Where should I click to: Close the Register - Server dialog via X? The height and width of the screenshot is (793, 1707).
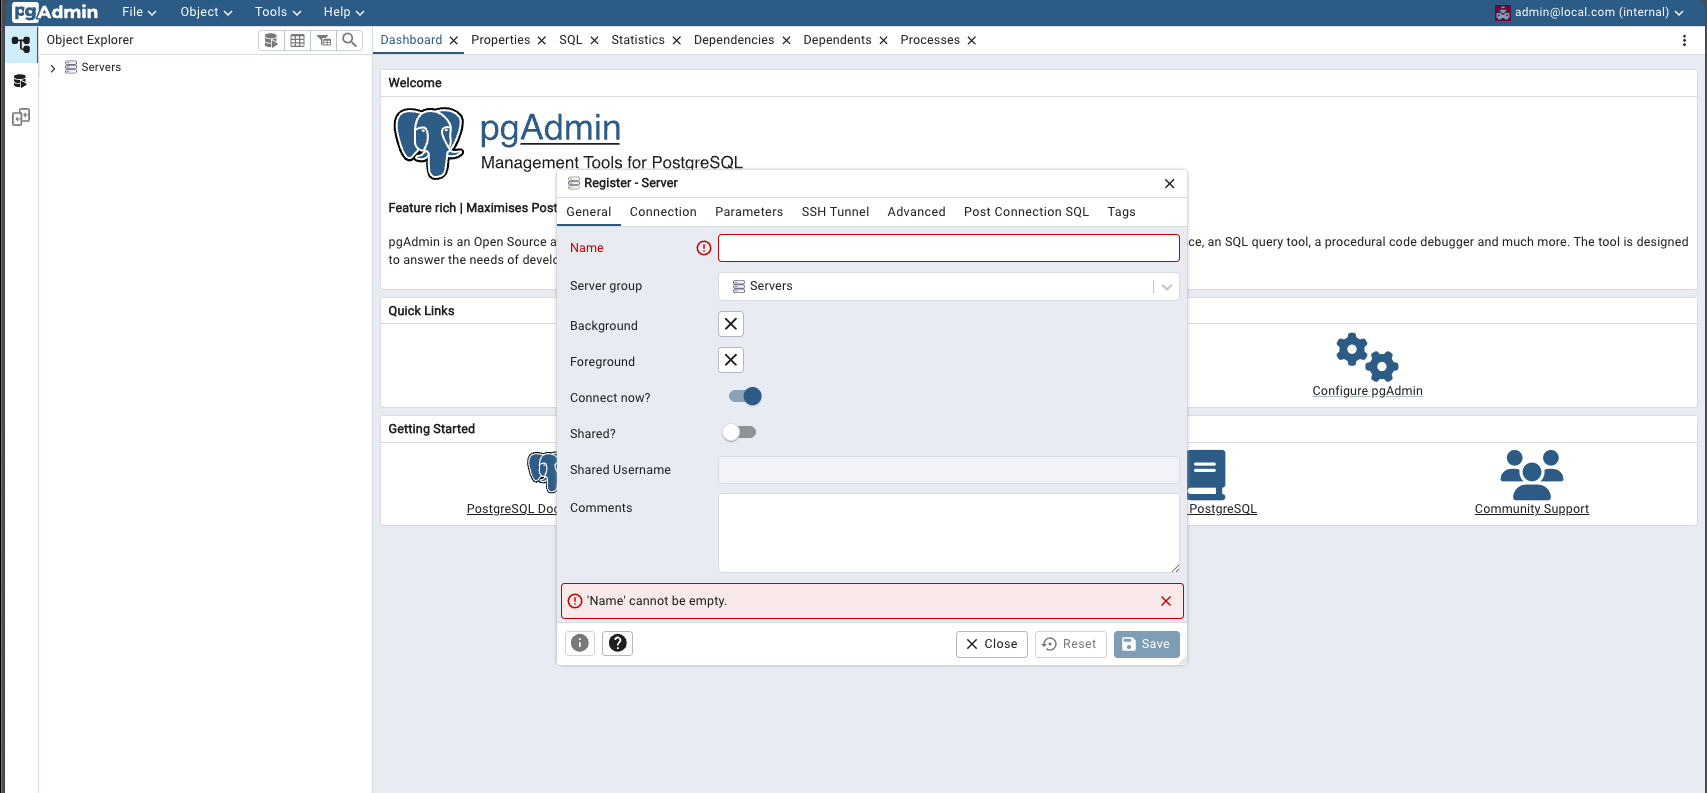pyautogui.click(x=1170, y=184)
